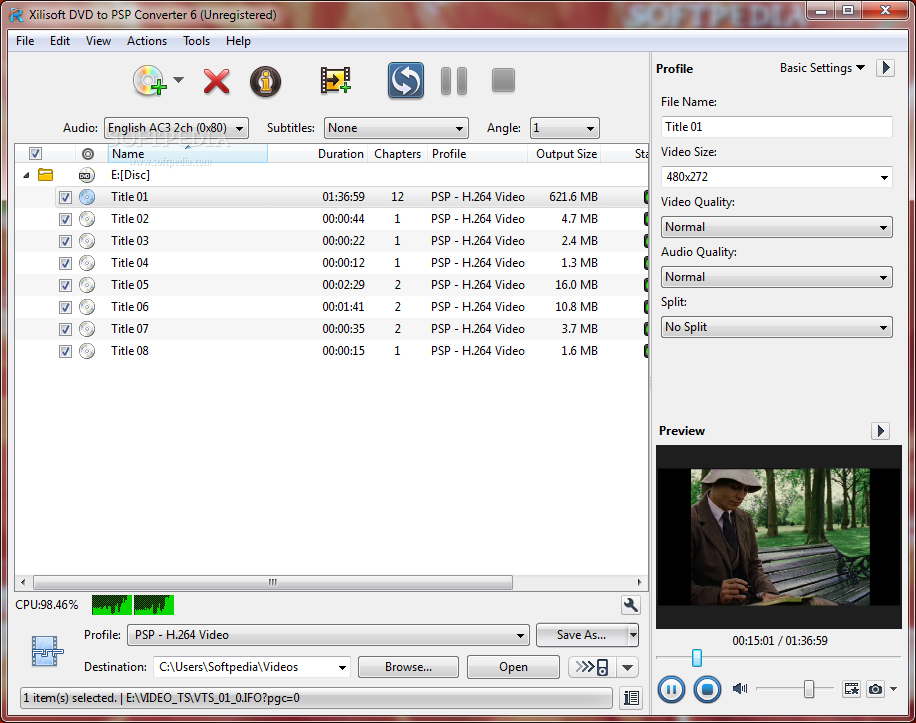The height and width of the screenshot is (723, 916).
Task: Open the Video Size dropdown
Action: tap(776, 177)
